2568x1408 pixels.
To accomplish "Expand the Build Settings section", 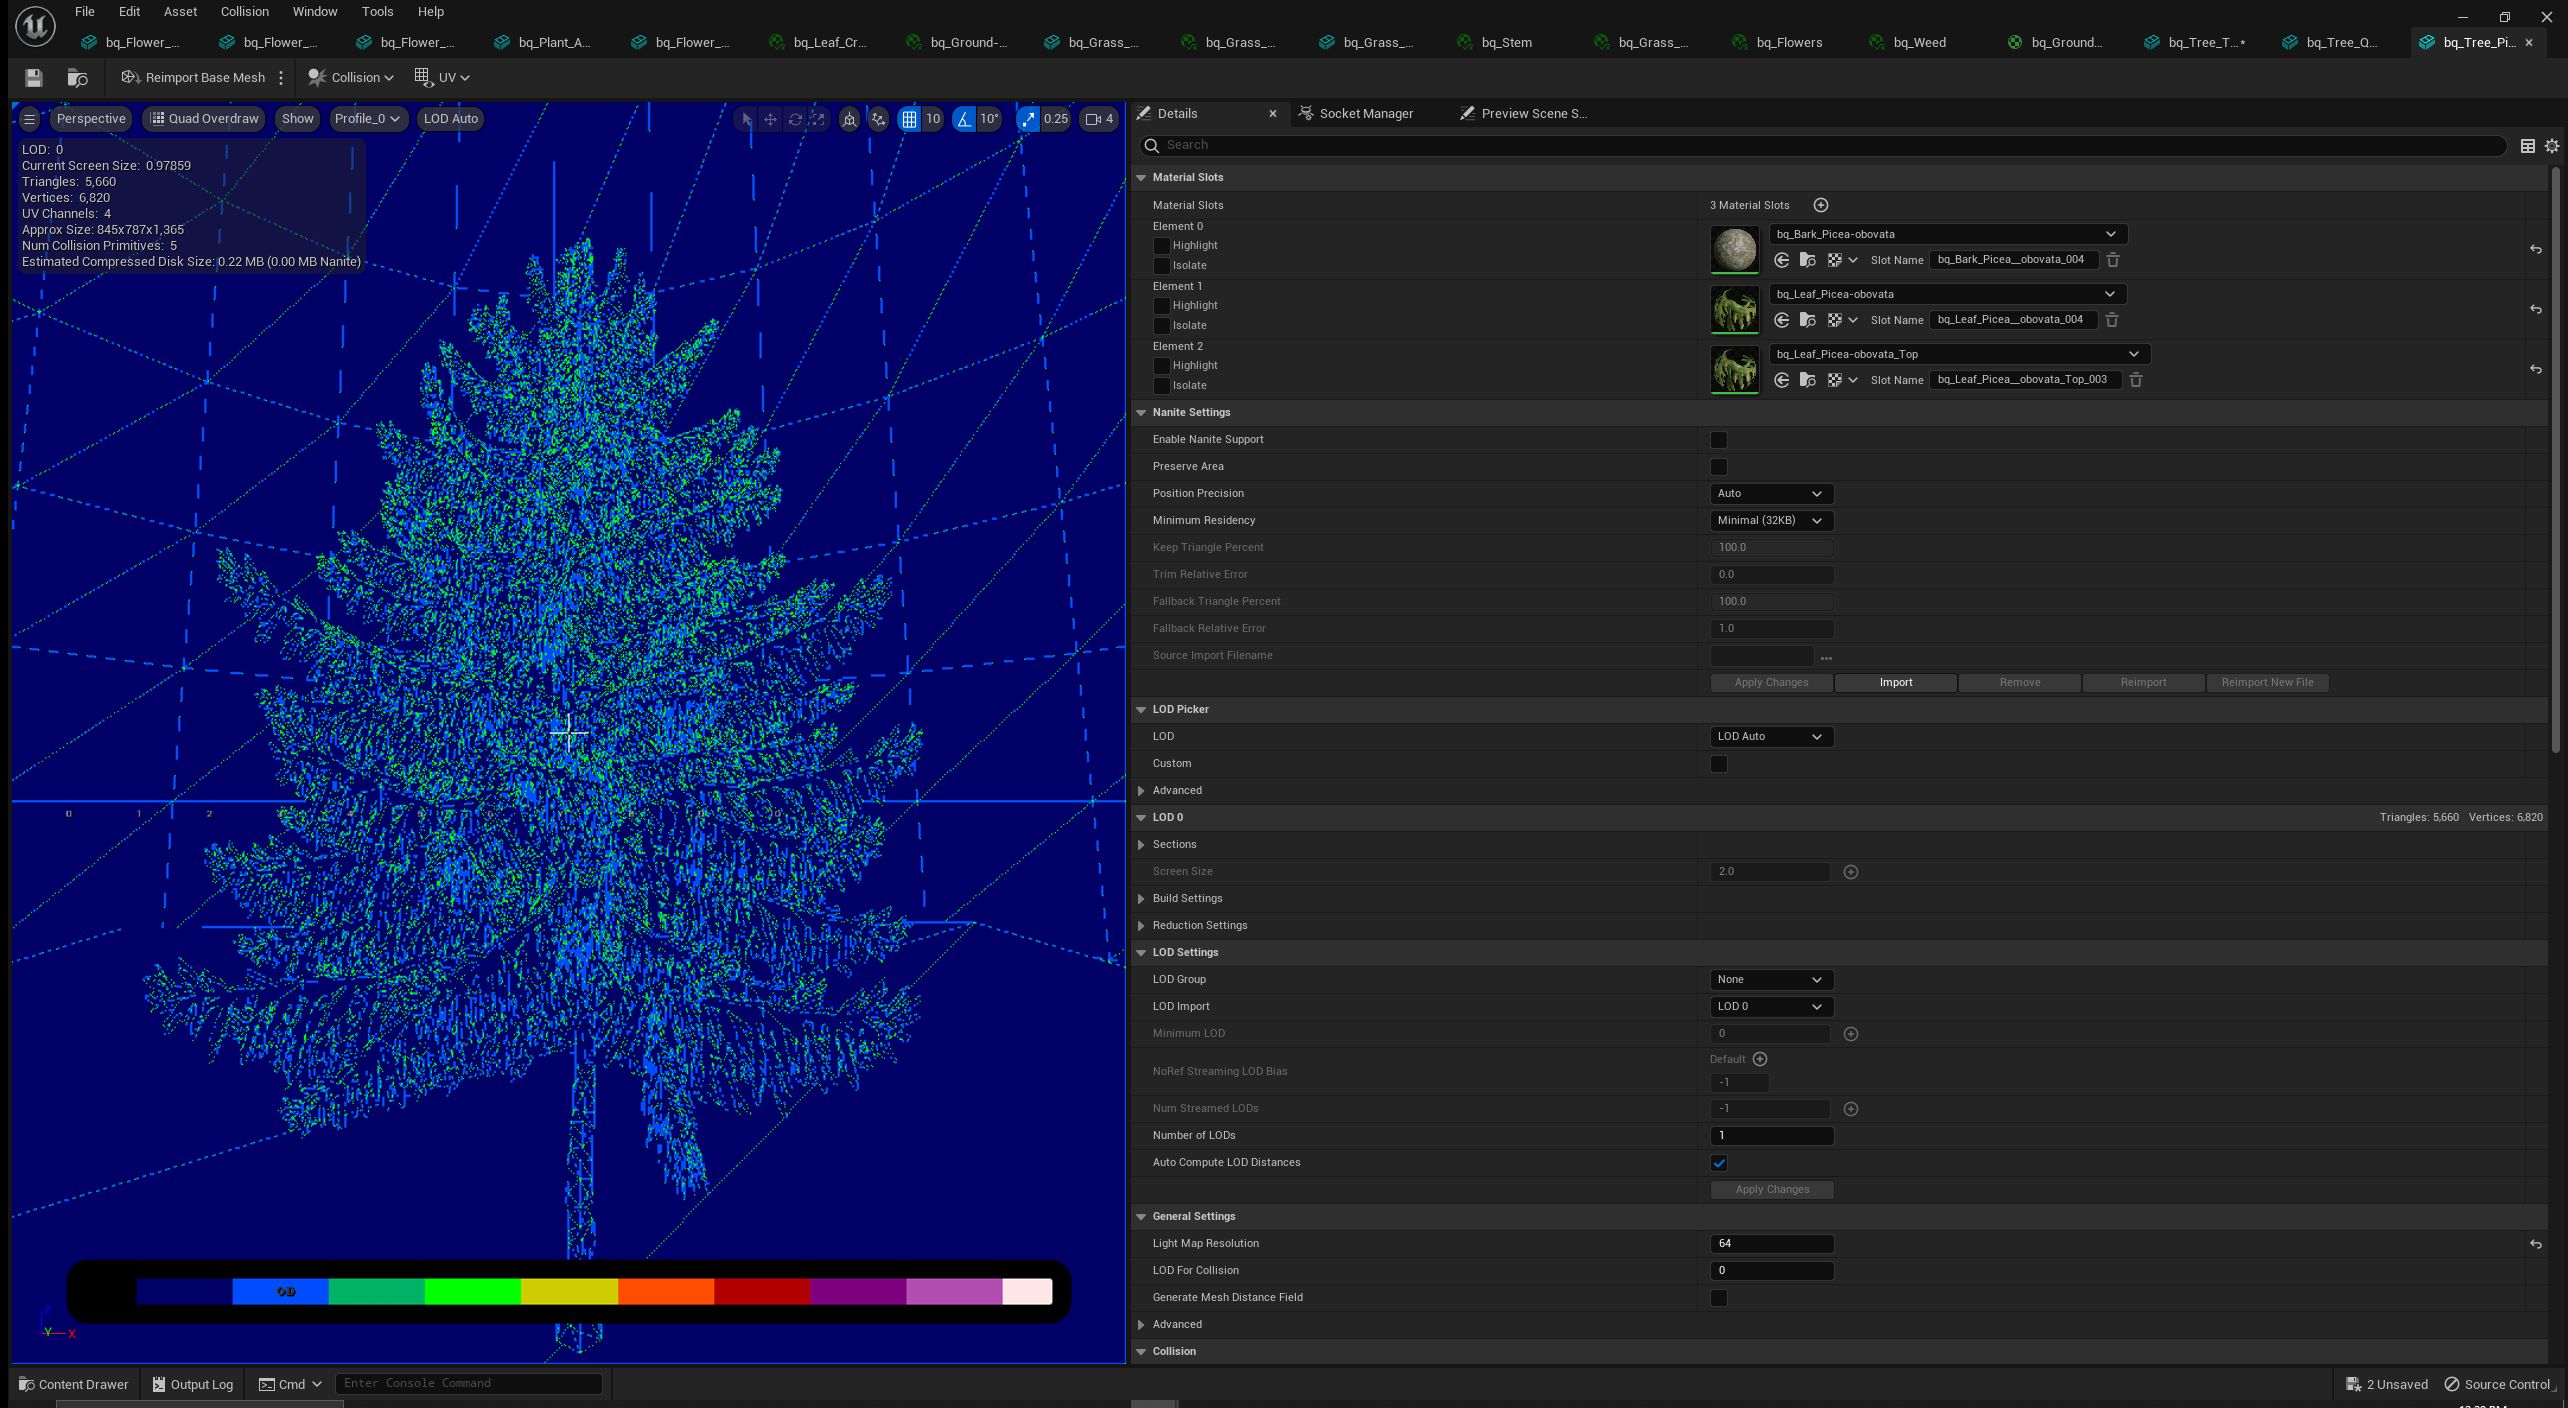I will (x=1141, y=899).
